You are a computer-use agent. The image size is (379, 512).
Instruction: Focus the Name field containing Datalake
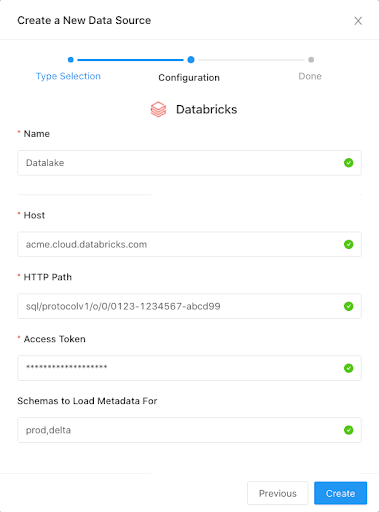coord(189,163)
